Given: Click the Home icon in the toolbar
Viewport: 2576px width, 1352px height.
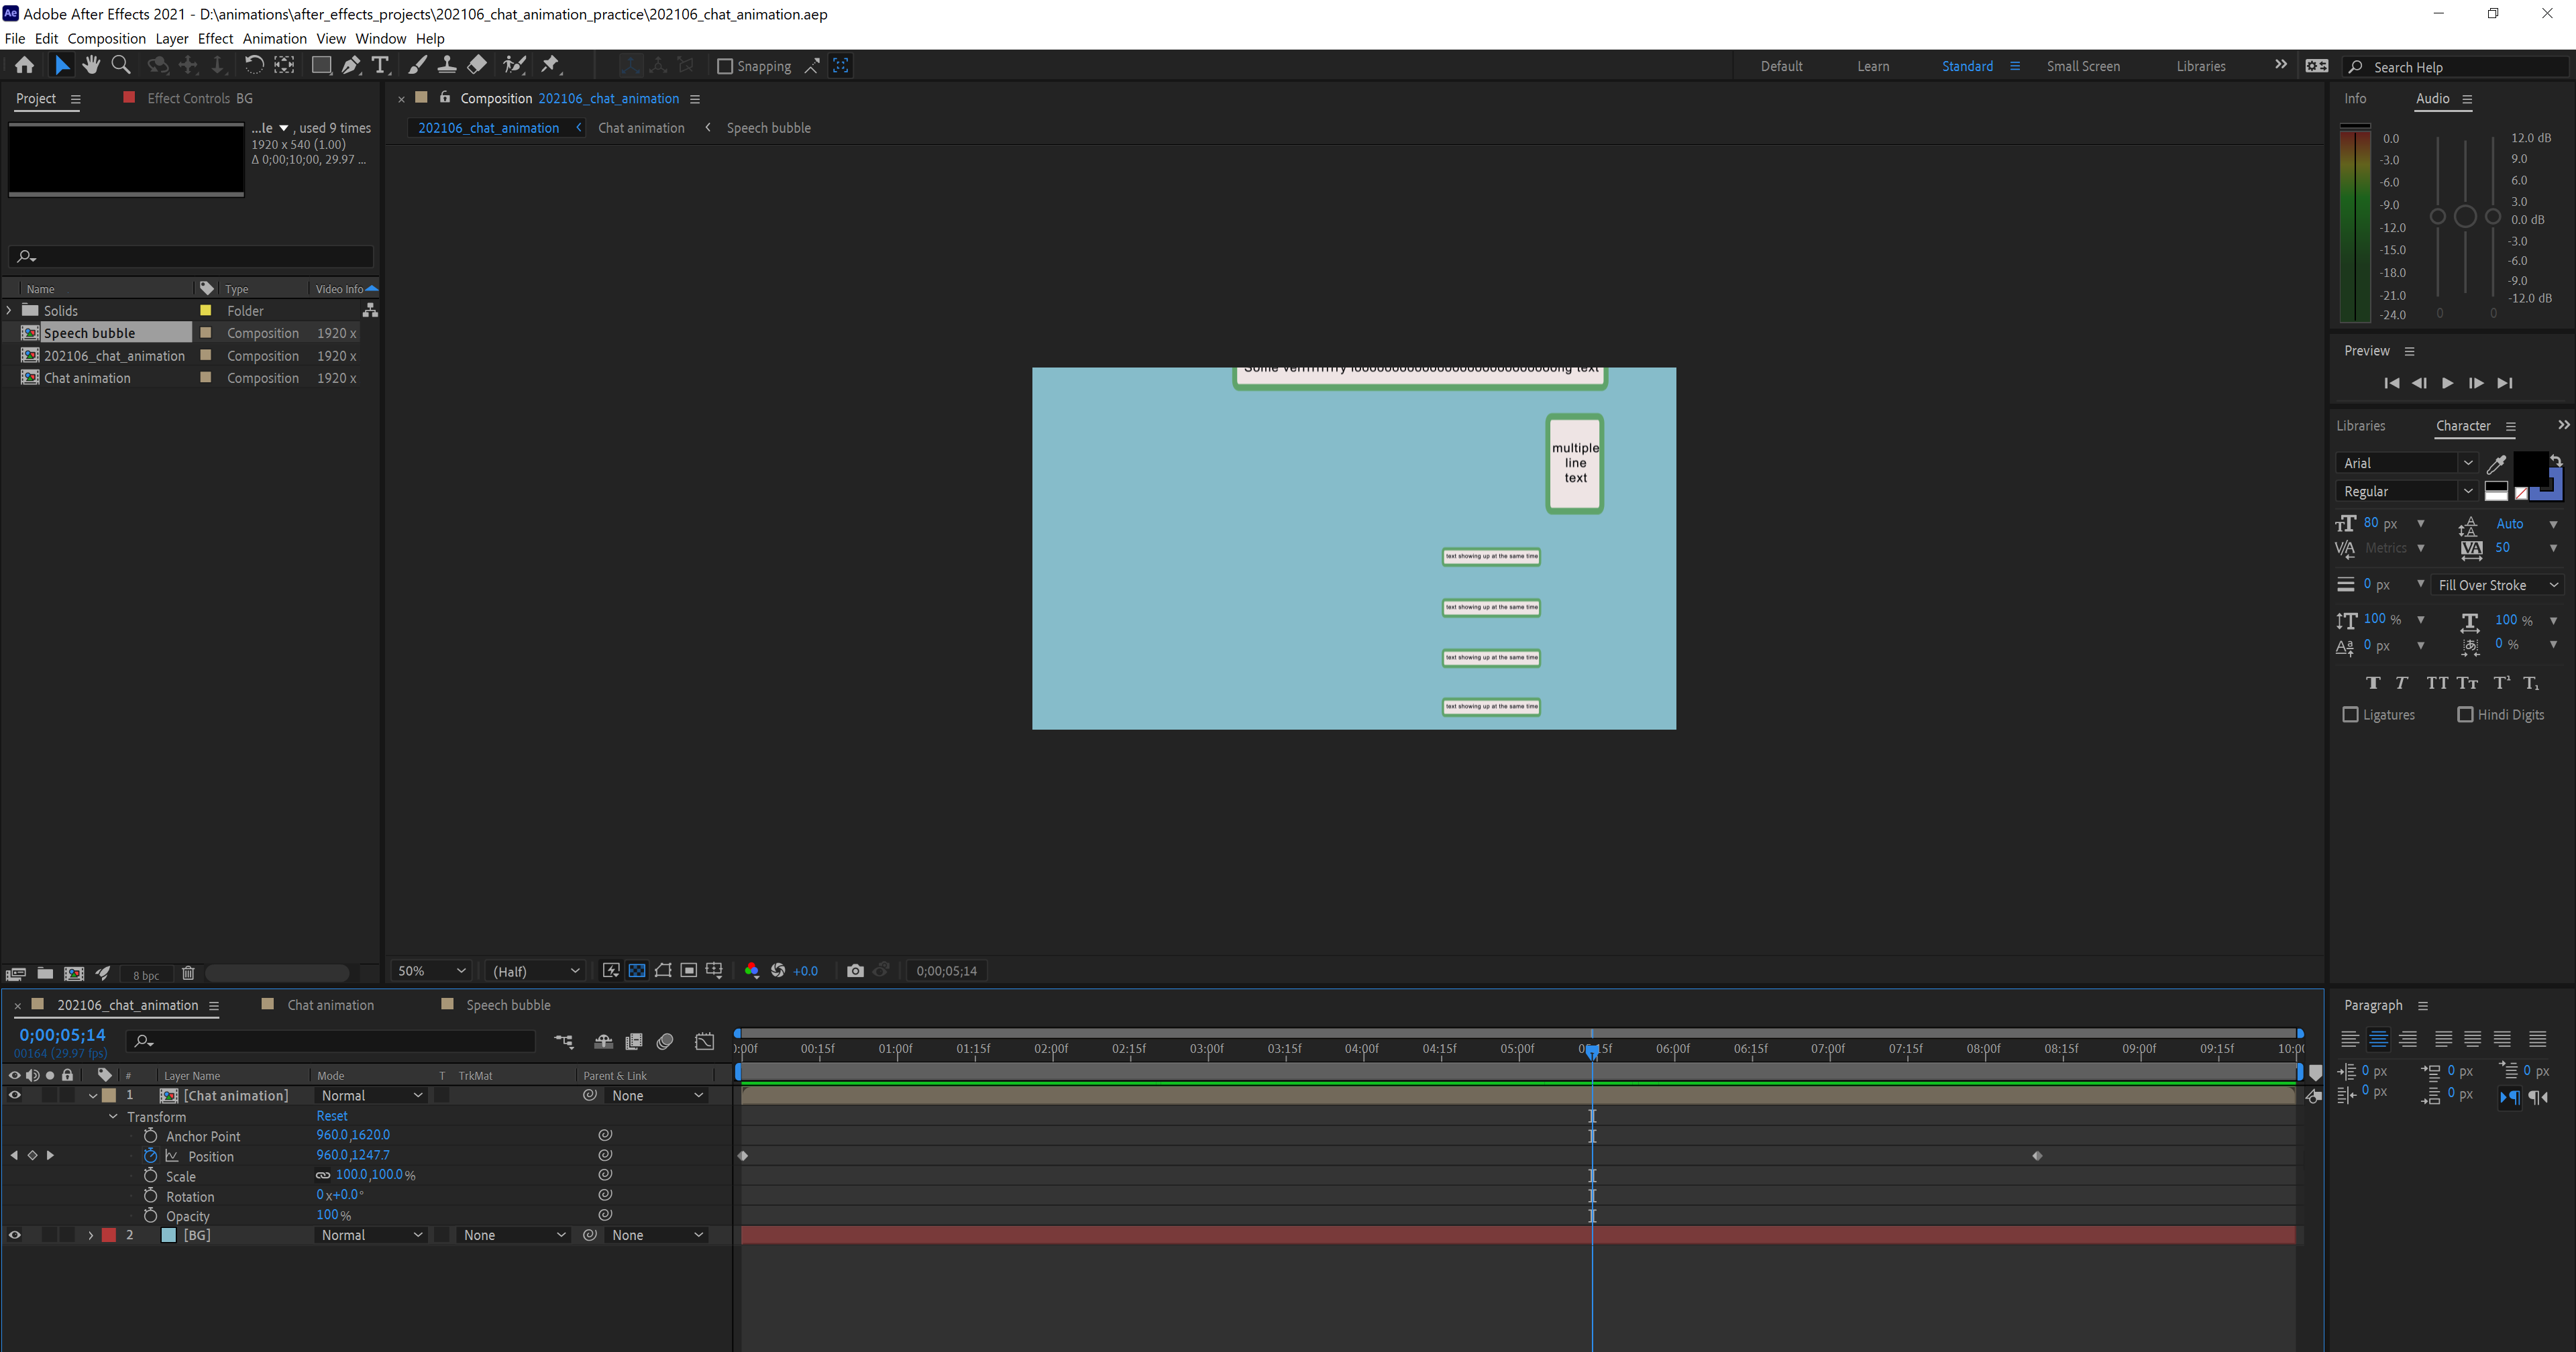Looking at the screenshot, I should (x=24, y=65).
